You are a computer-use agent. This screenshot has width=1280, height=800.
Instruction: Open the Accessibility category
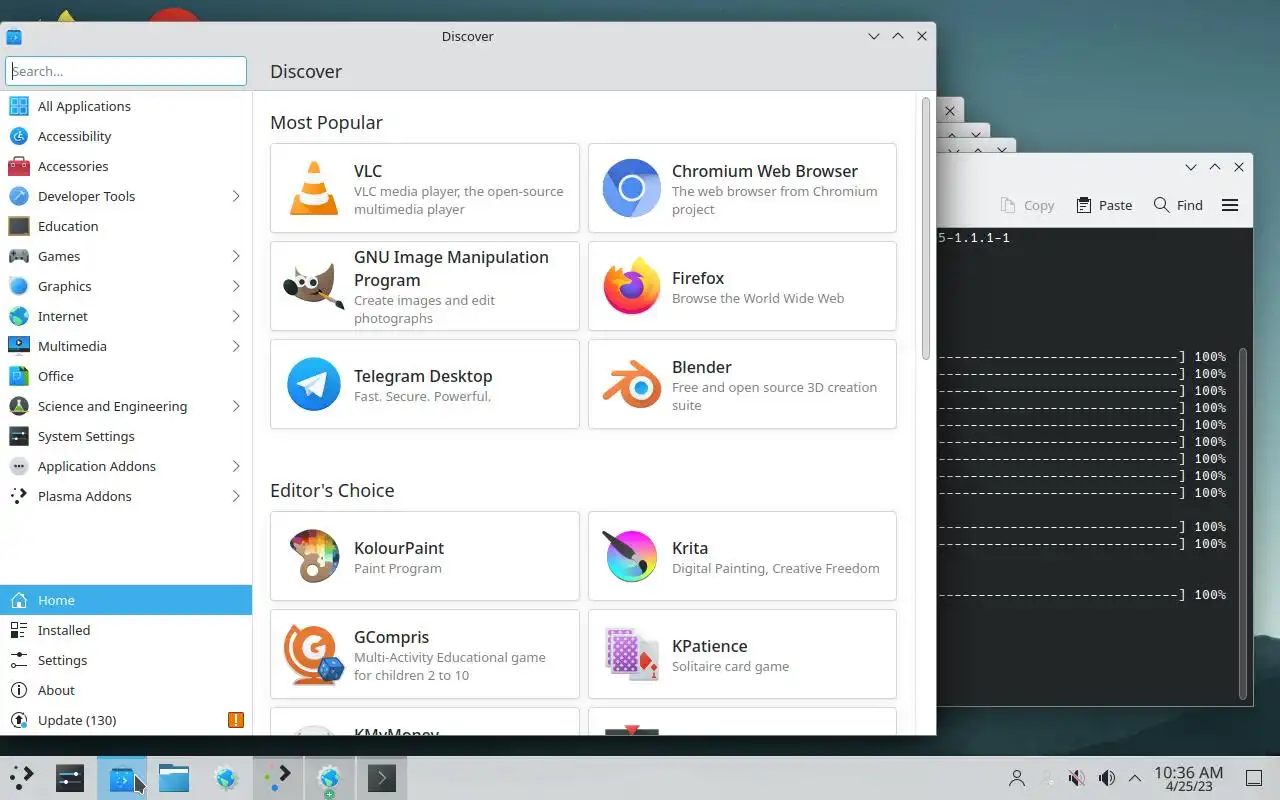click(x=126, y=136)
